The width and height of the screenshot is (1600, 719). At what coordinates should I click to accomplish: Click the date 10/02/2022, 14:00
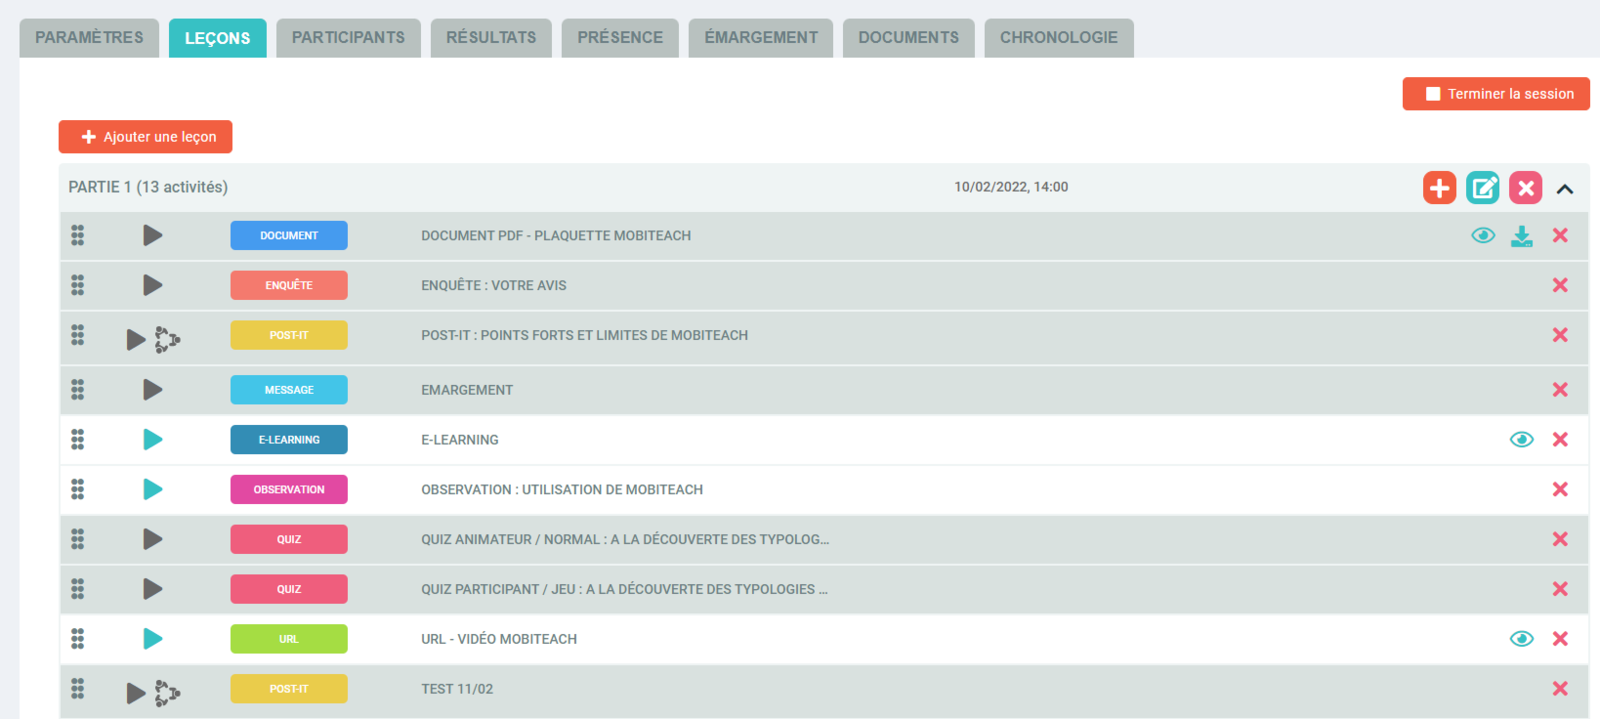1011,187
